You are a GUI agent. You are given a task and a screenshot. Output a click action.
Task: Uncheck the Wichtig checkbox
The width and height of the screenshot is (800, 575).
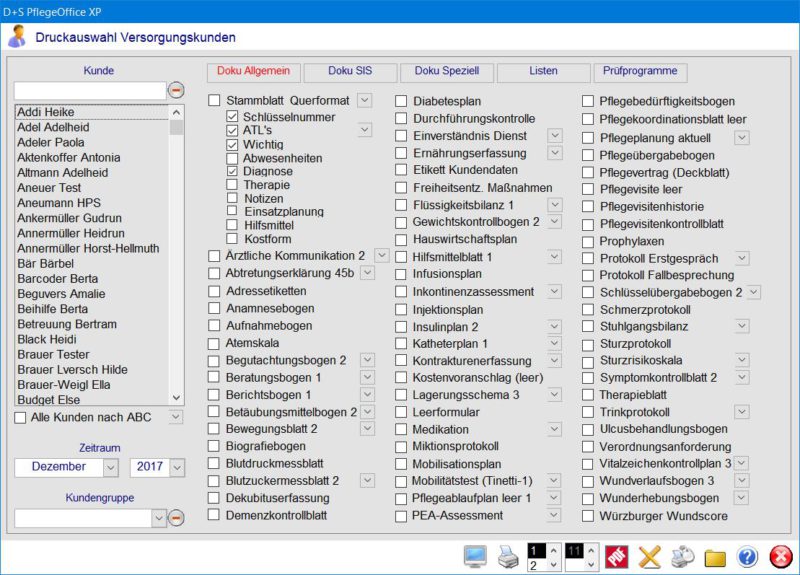tap(232, 144)
